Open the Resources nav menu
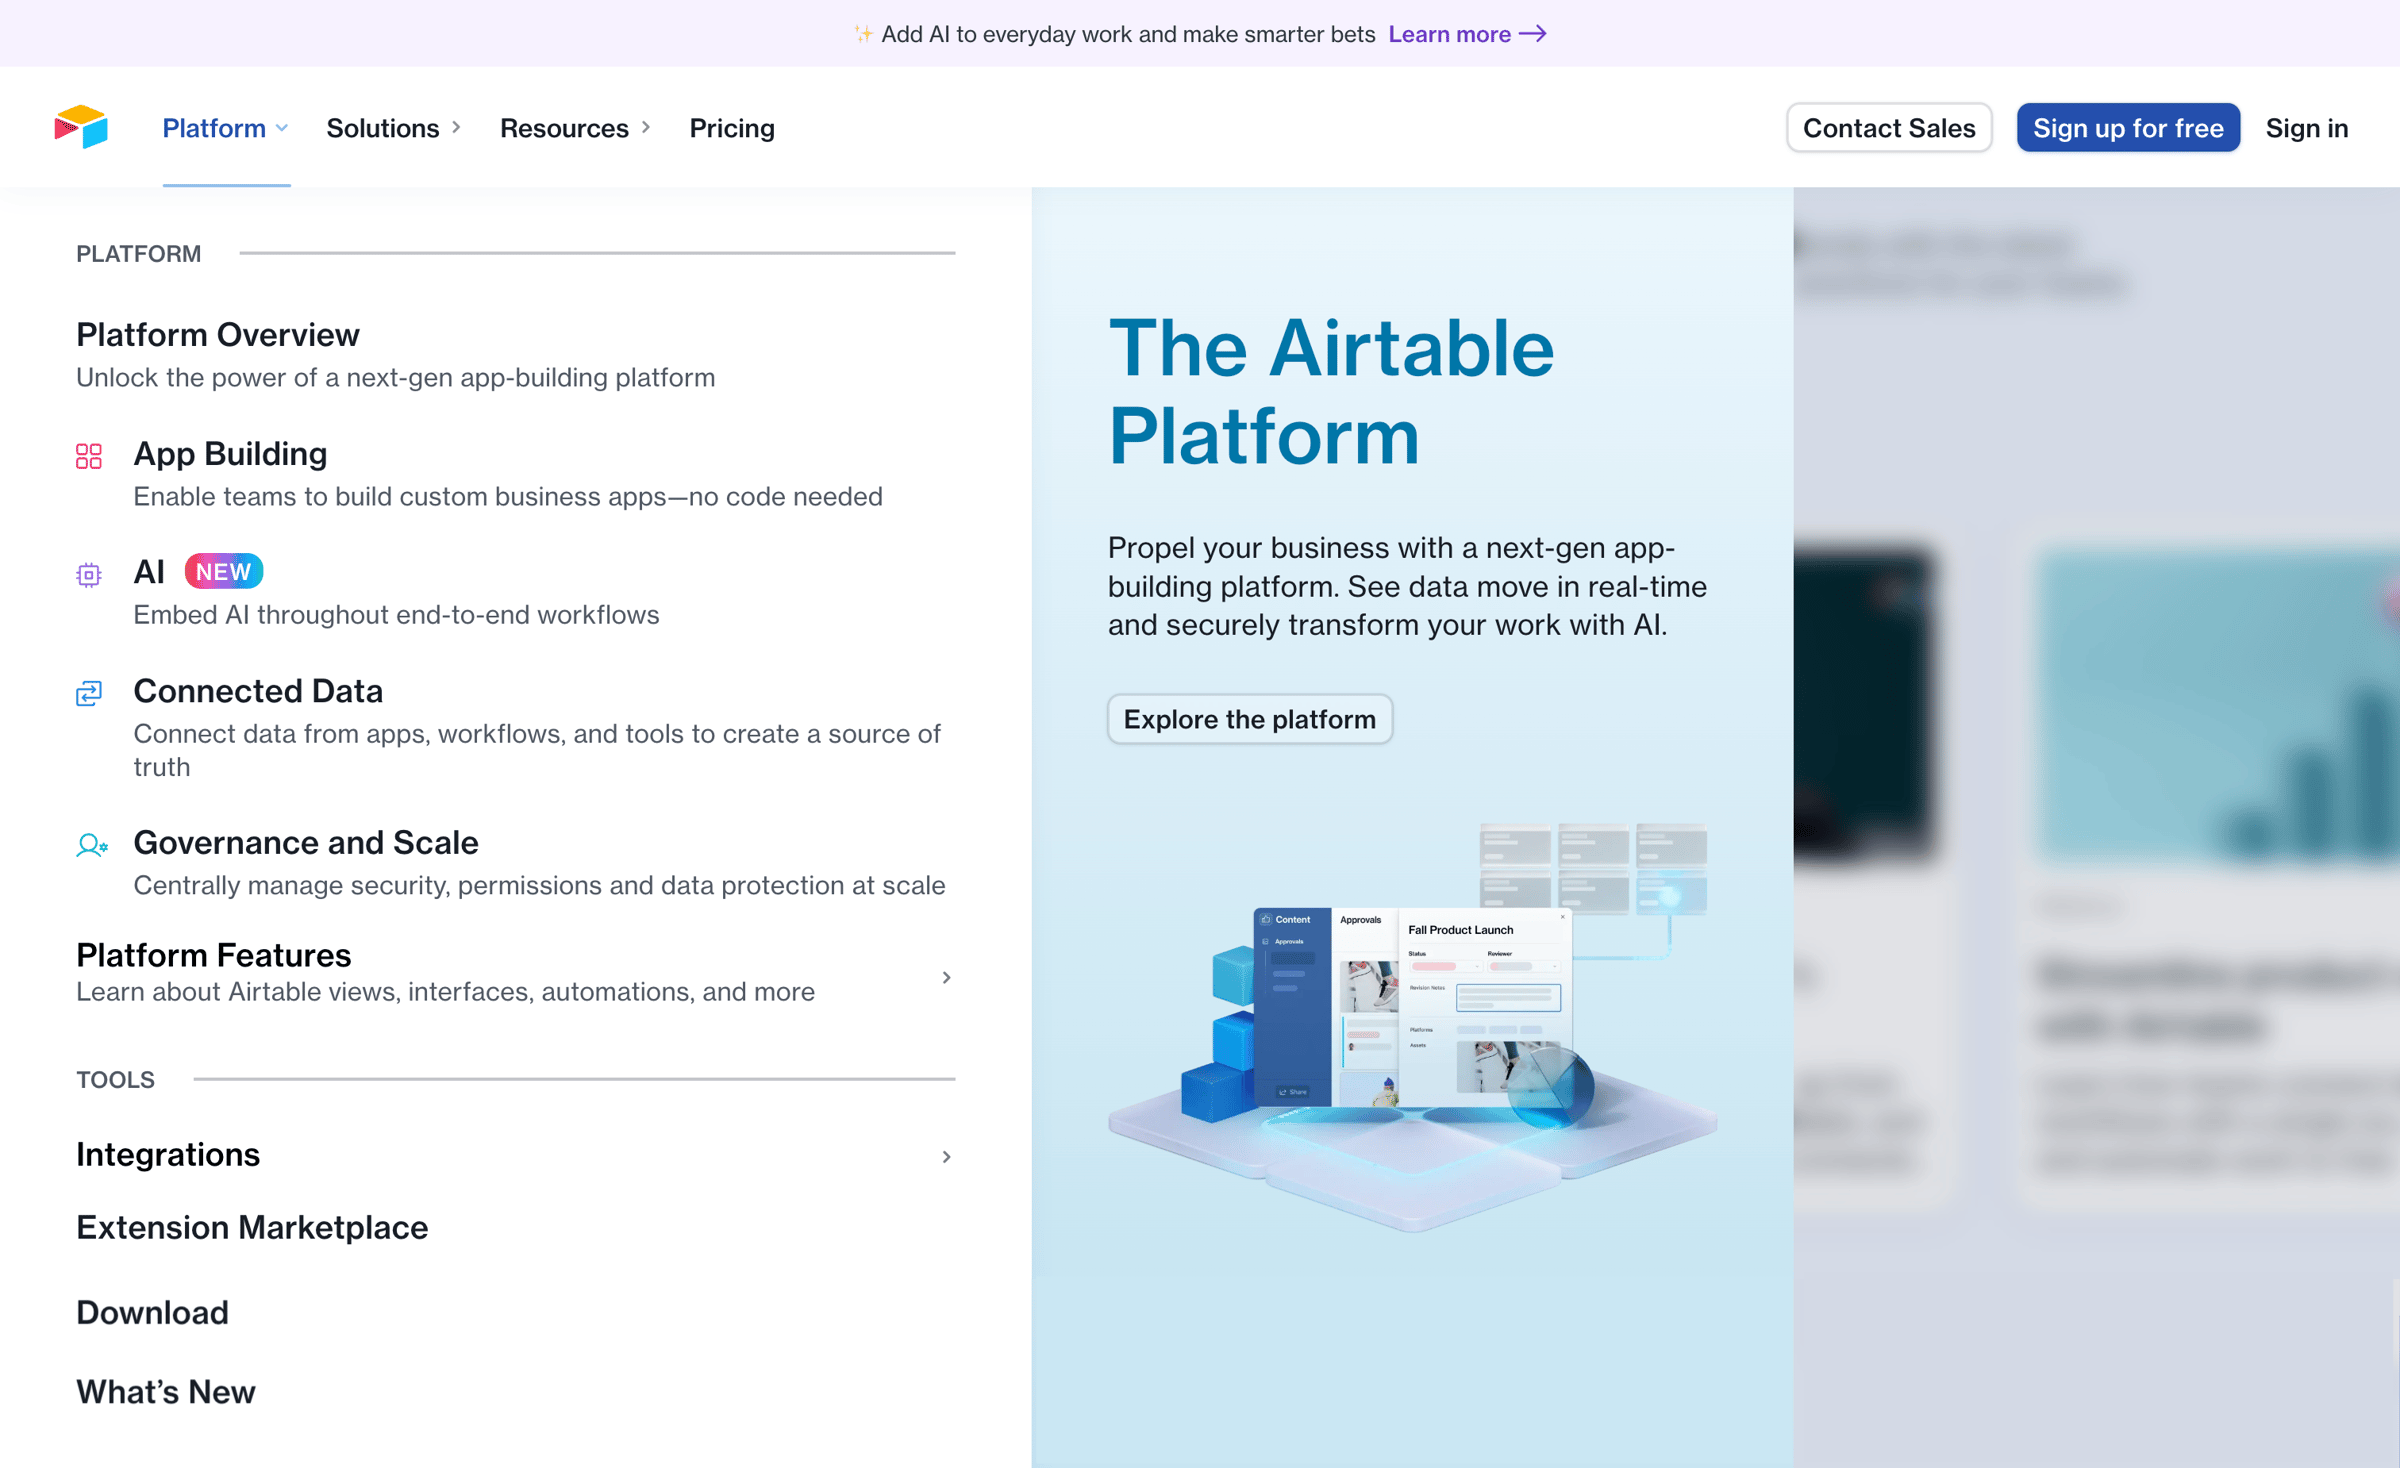Image resolution: width=2400 pixels, height=1468 pixels. click(576, 128)
